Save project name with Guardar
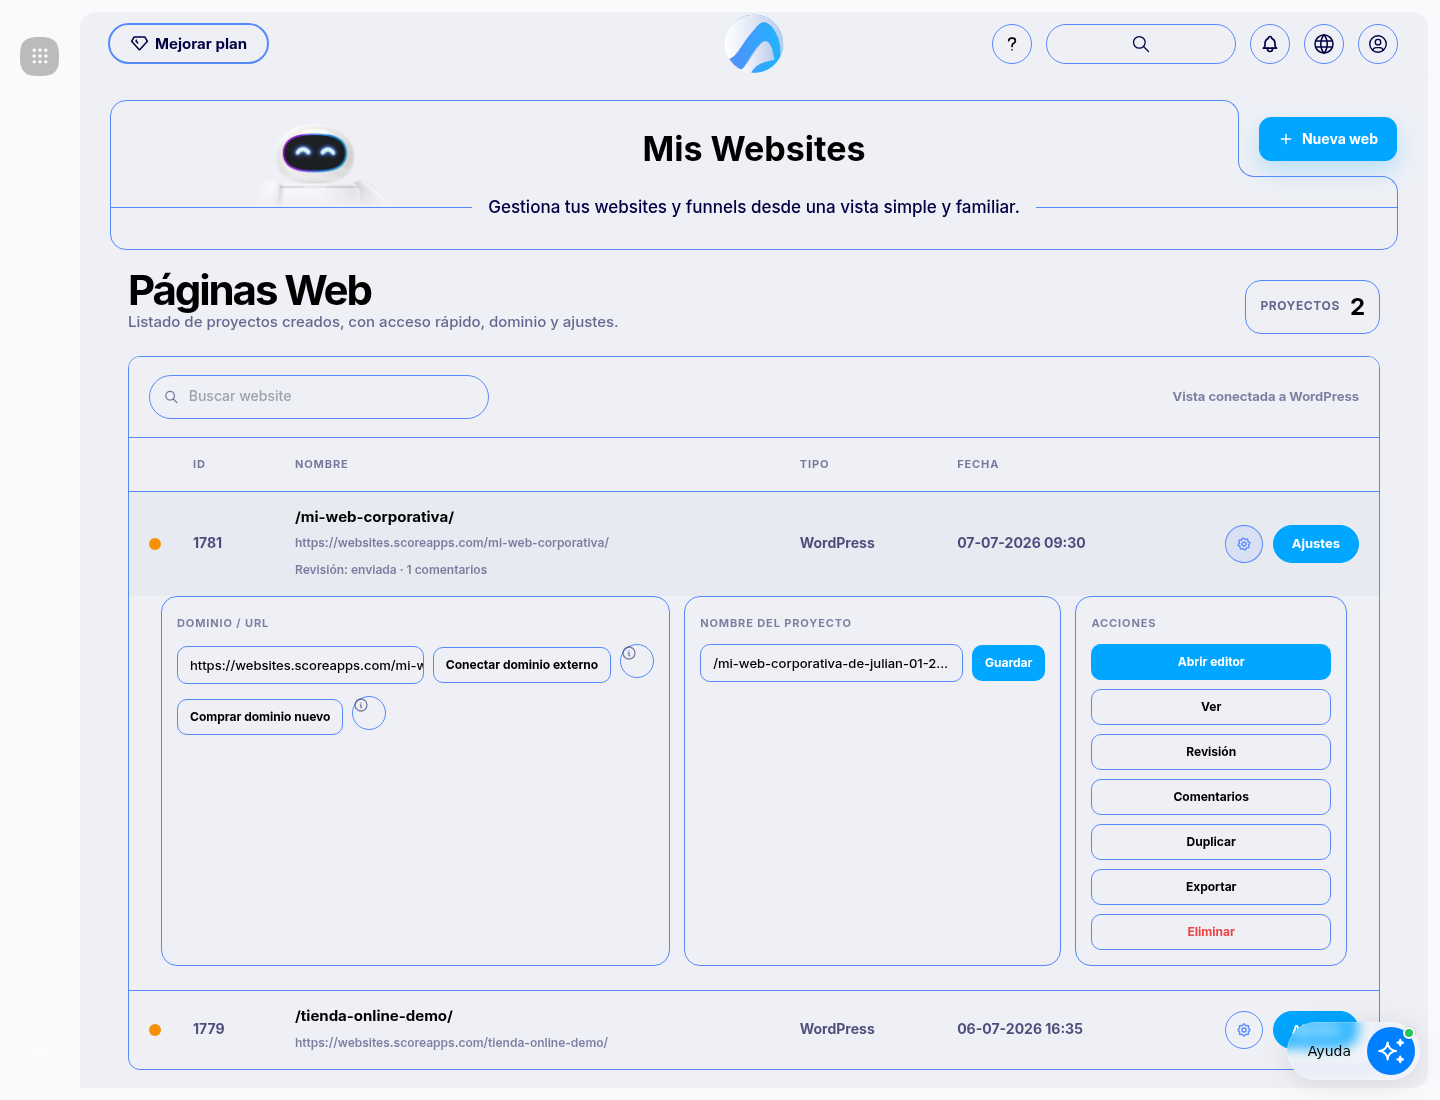This screenshot has width=1440, height=1100. click(x=1008, y=663)
